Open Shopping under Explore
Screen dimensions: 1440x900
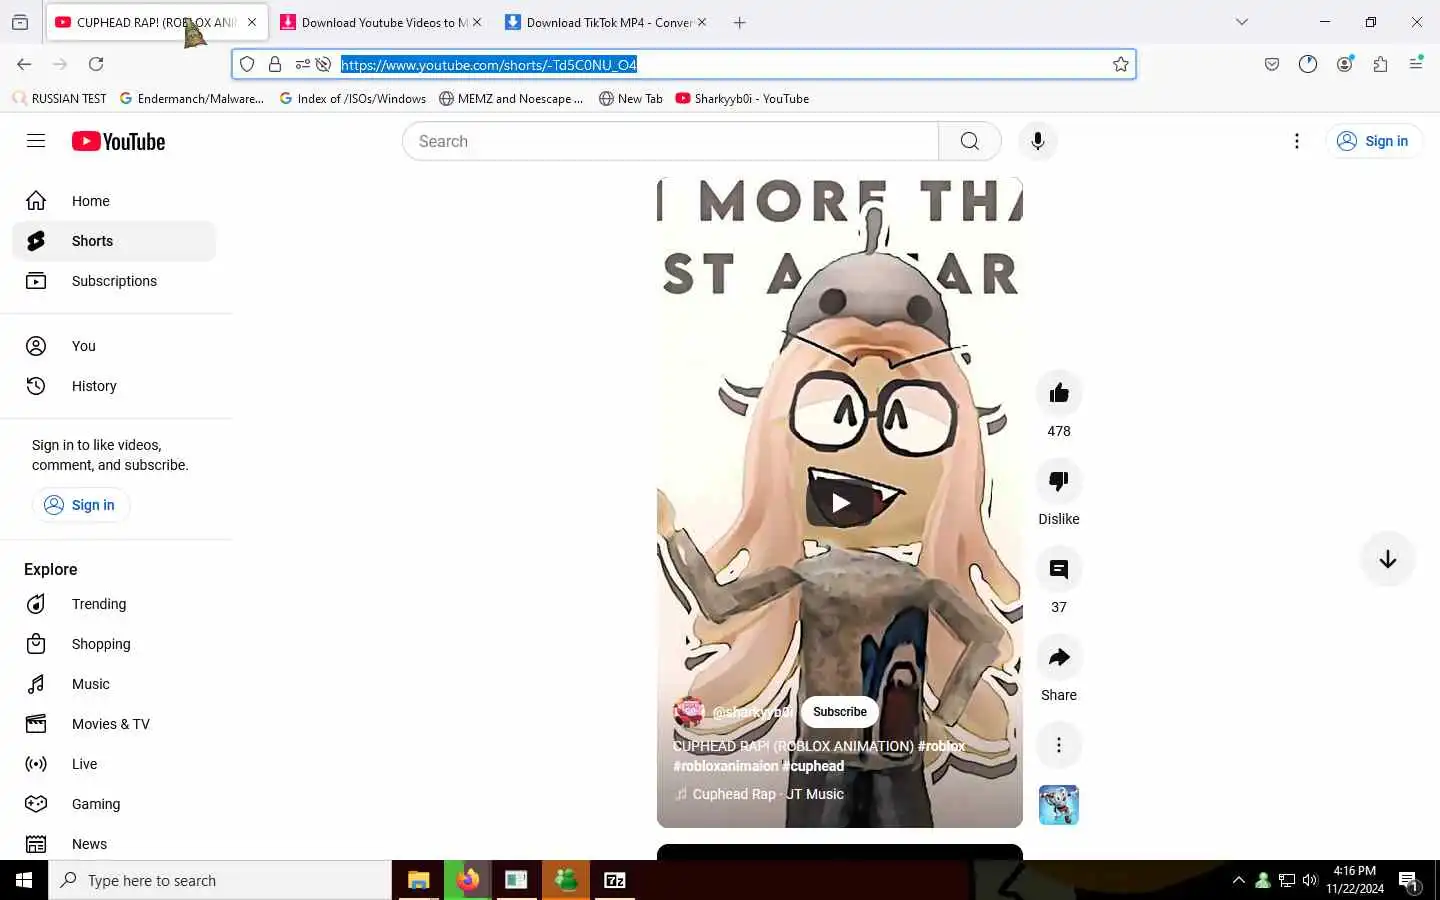click(114, 644)
